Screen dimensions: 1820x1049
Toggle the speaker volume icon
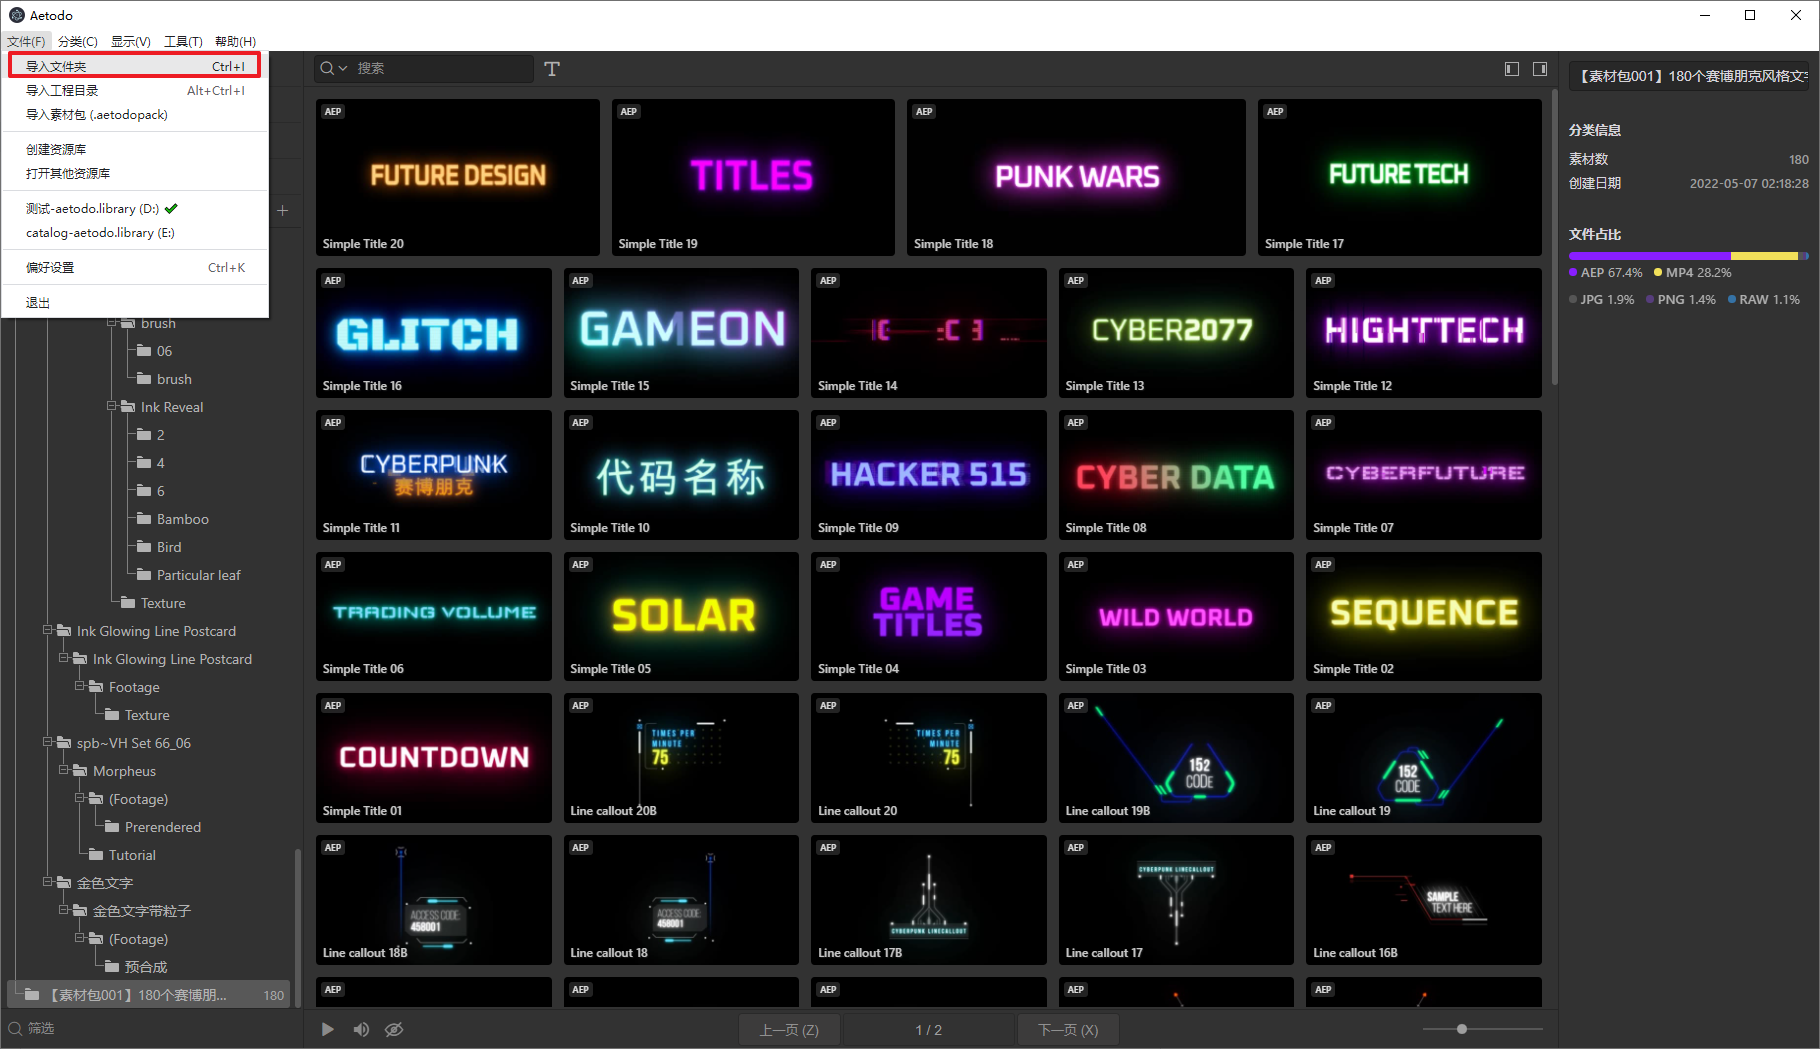click(361, 1029)
